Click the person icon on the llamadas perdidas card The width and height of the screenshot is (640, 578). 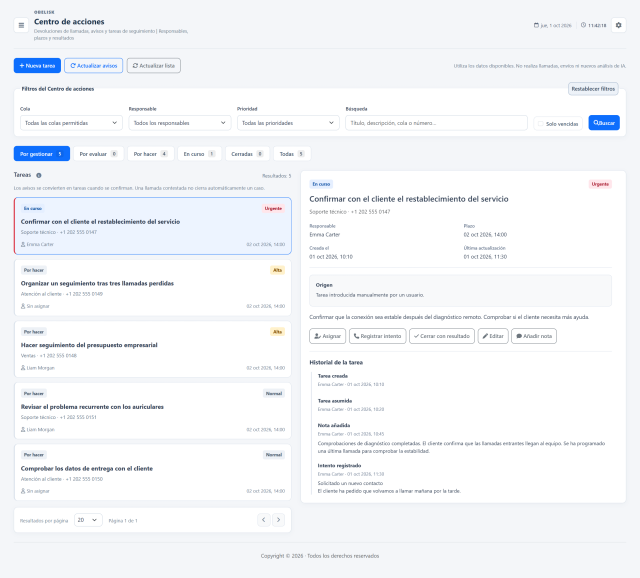click(23, 306)
